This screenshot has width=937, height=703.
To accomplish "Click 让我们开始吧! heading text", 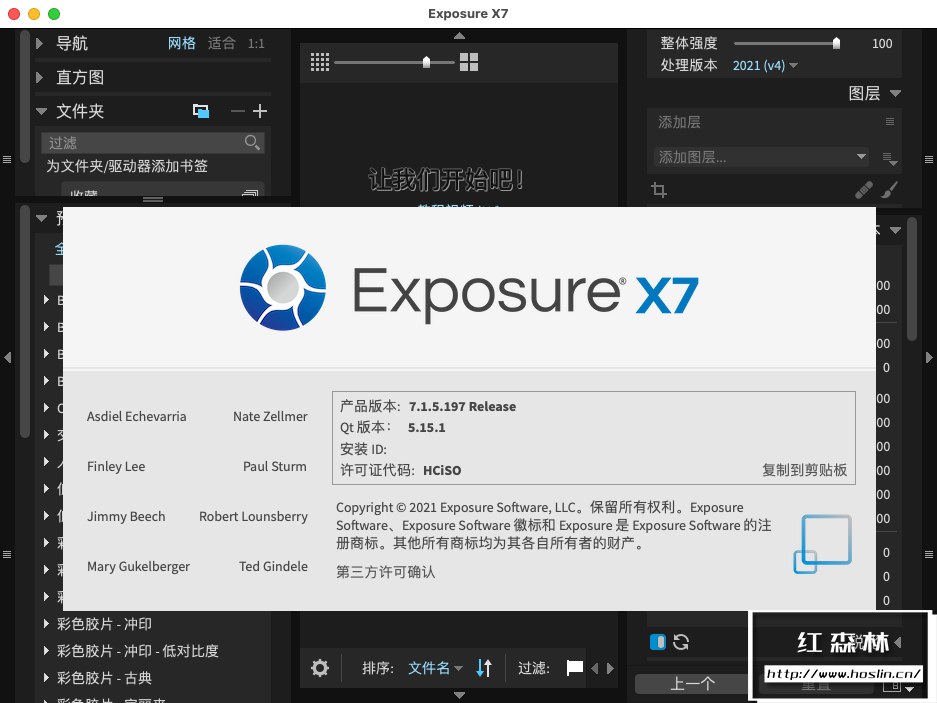I will pos(446,179).
